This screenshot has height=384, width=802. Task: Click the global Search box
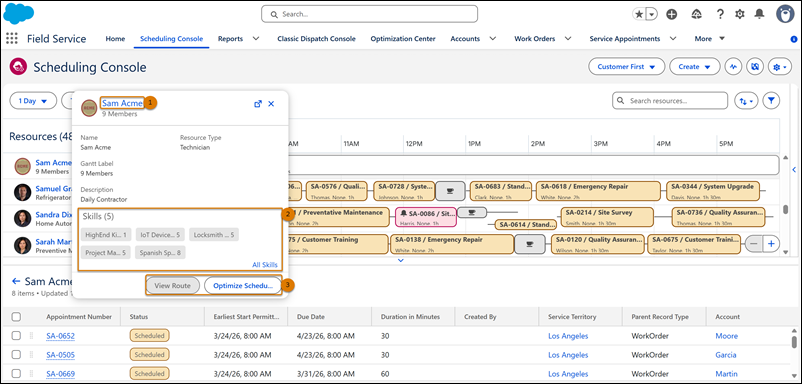coord(369,14)
